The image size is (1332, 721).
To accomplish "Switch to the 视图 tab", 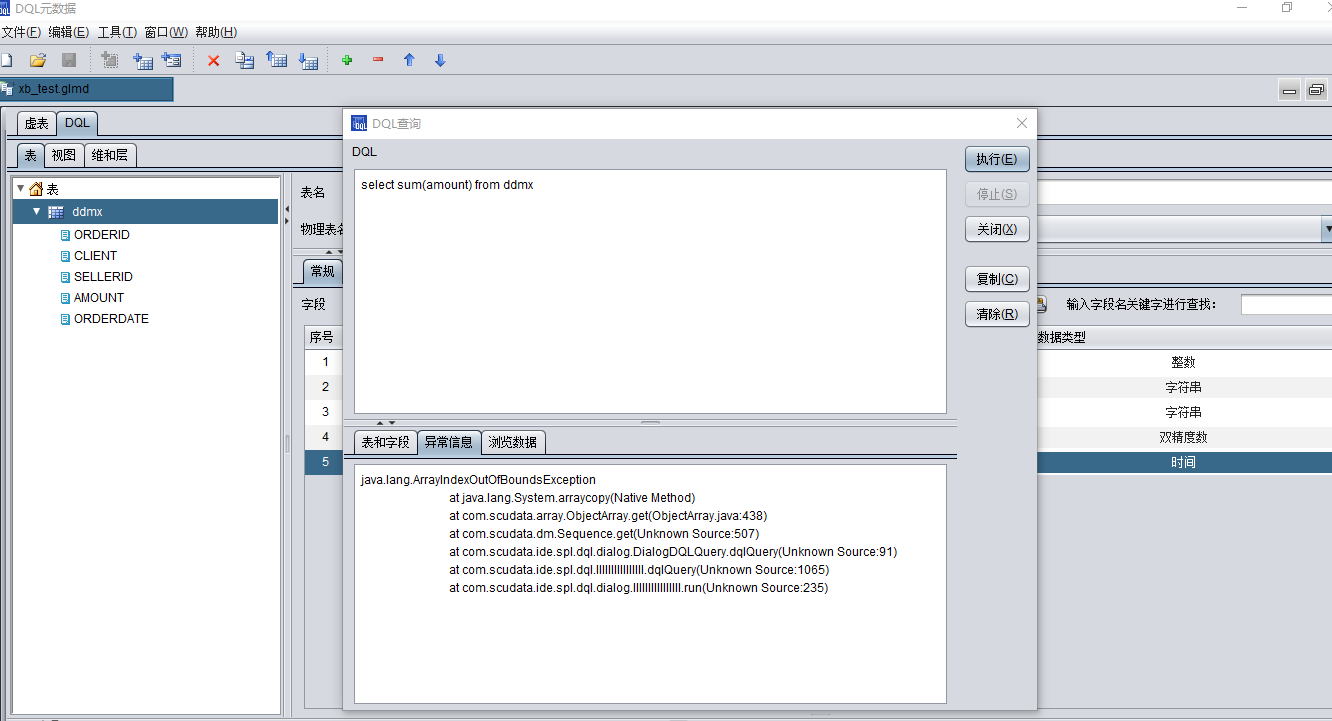I will click(64, 155).
